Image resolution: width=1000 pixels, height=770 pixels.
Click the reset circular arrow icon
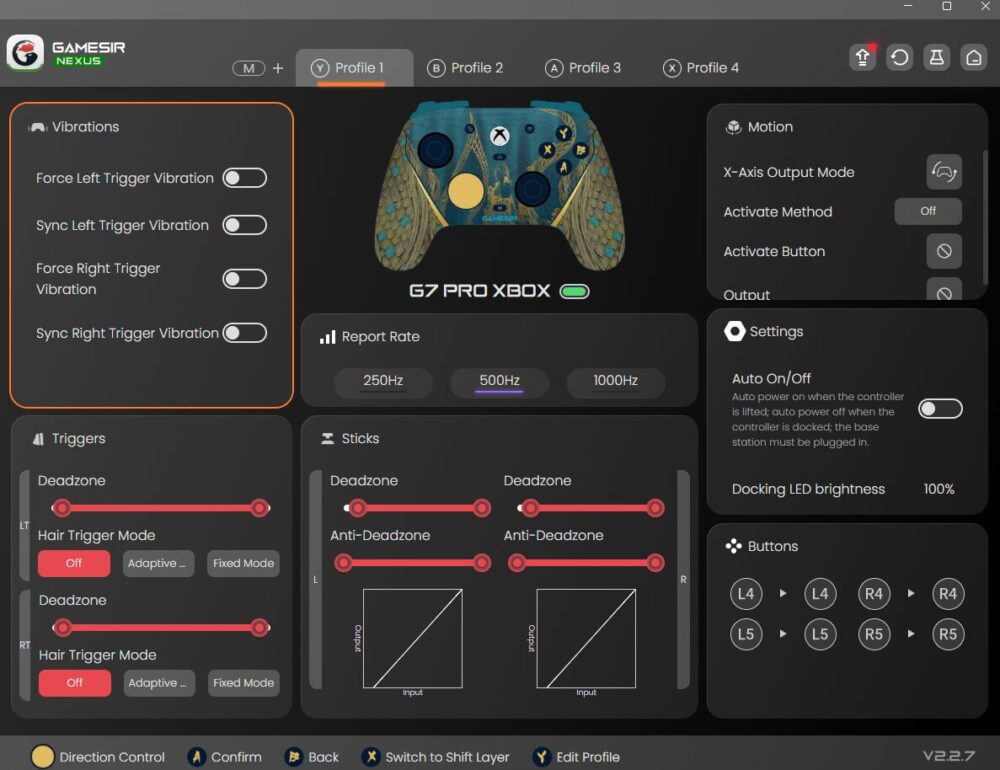900,57
